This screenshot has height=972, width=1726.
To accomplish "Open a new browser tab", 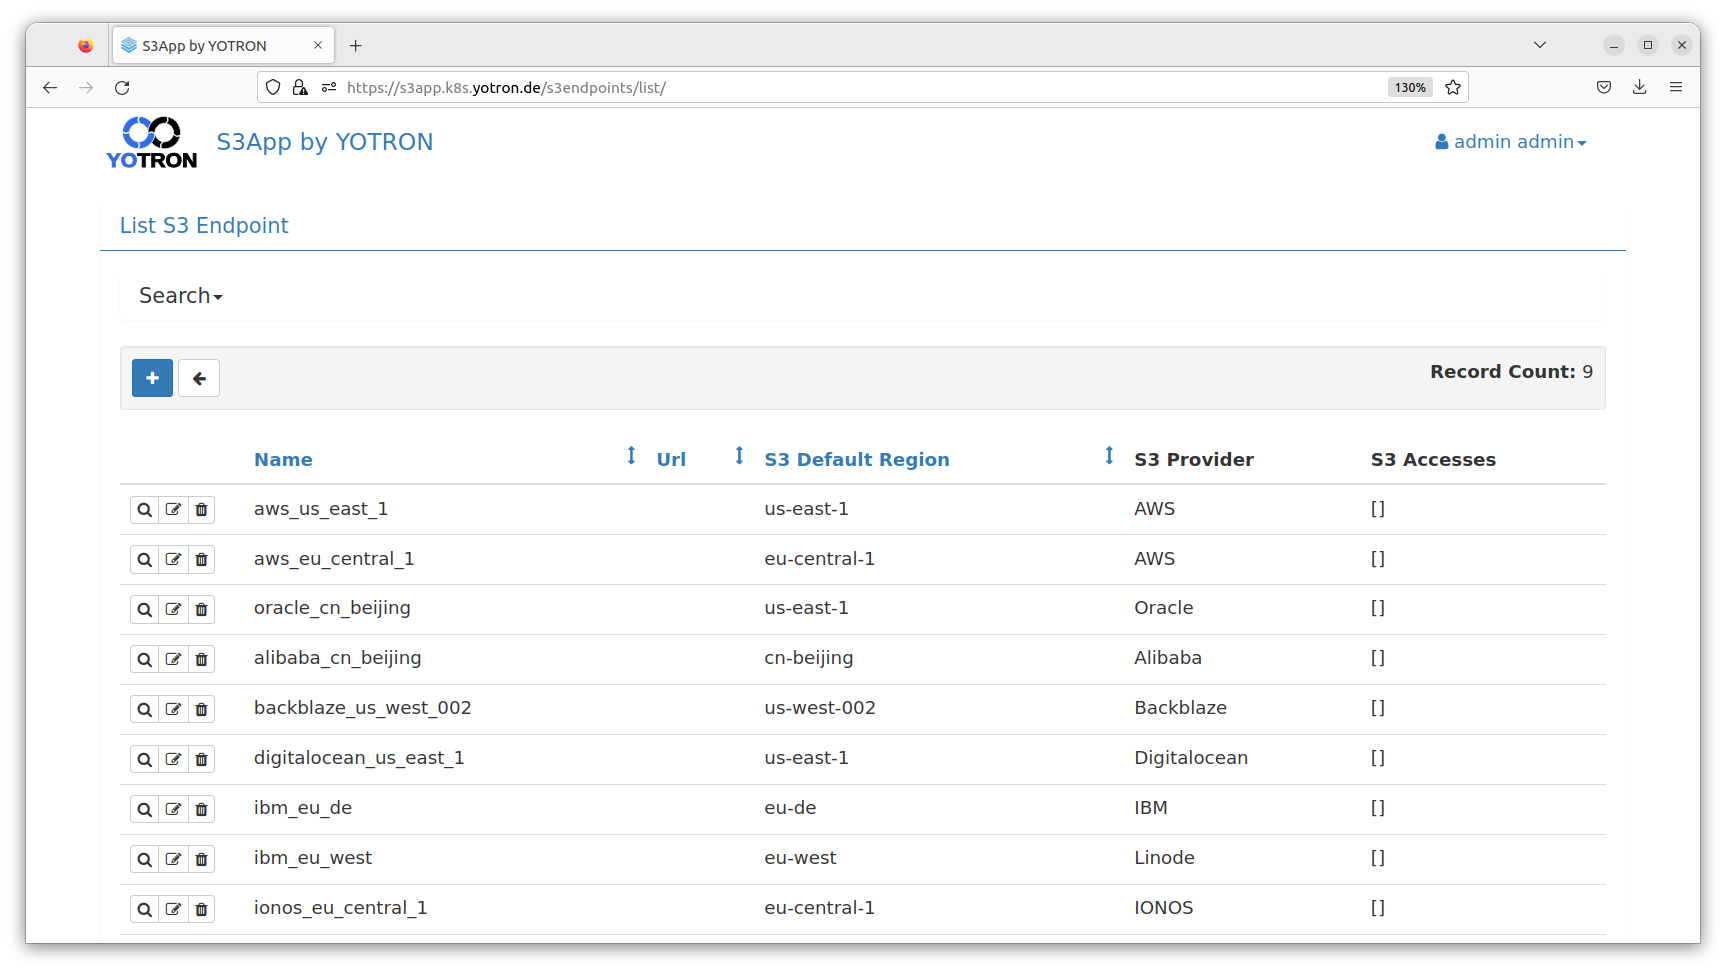I will click(x=356, y=46).
